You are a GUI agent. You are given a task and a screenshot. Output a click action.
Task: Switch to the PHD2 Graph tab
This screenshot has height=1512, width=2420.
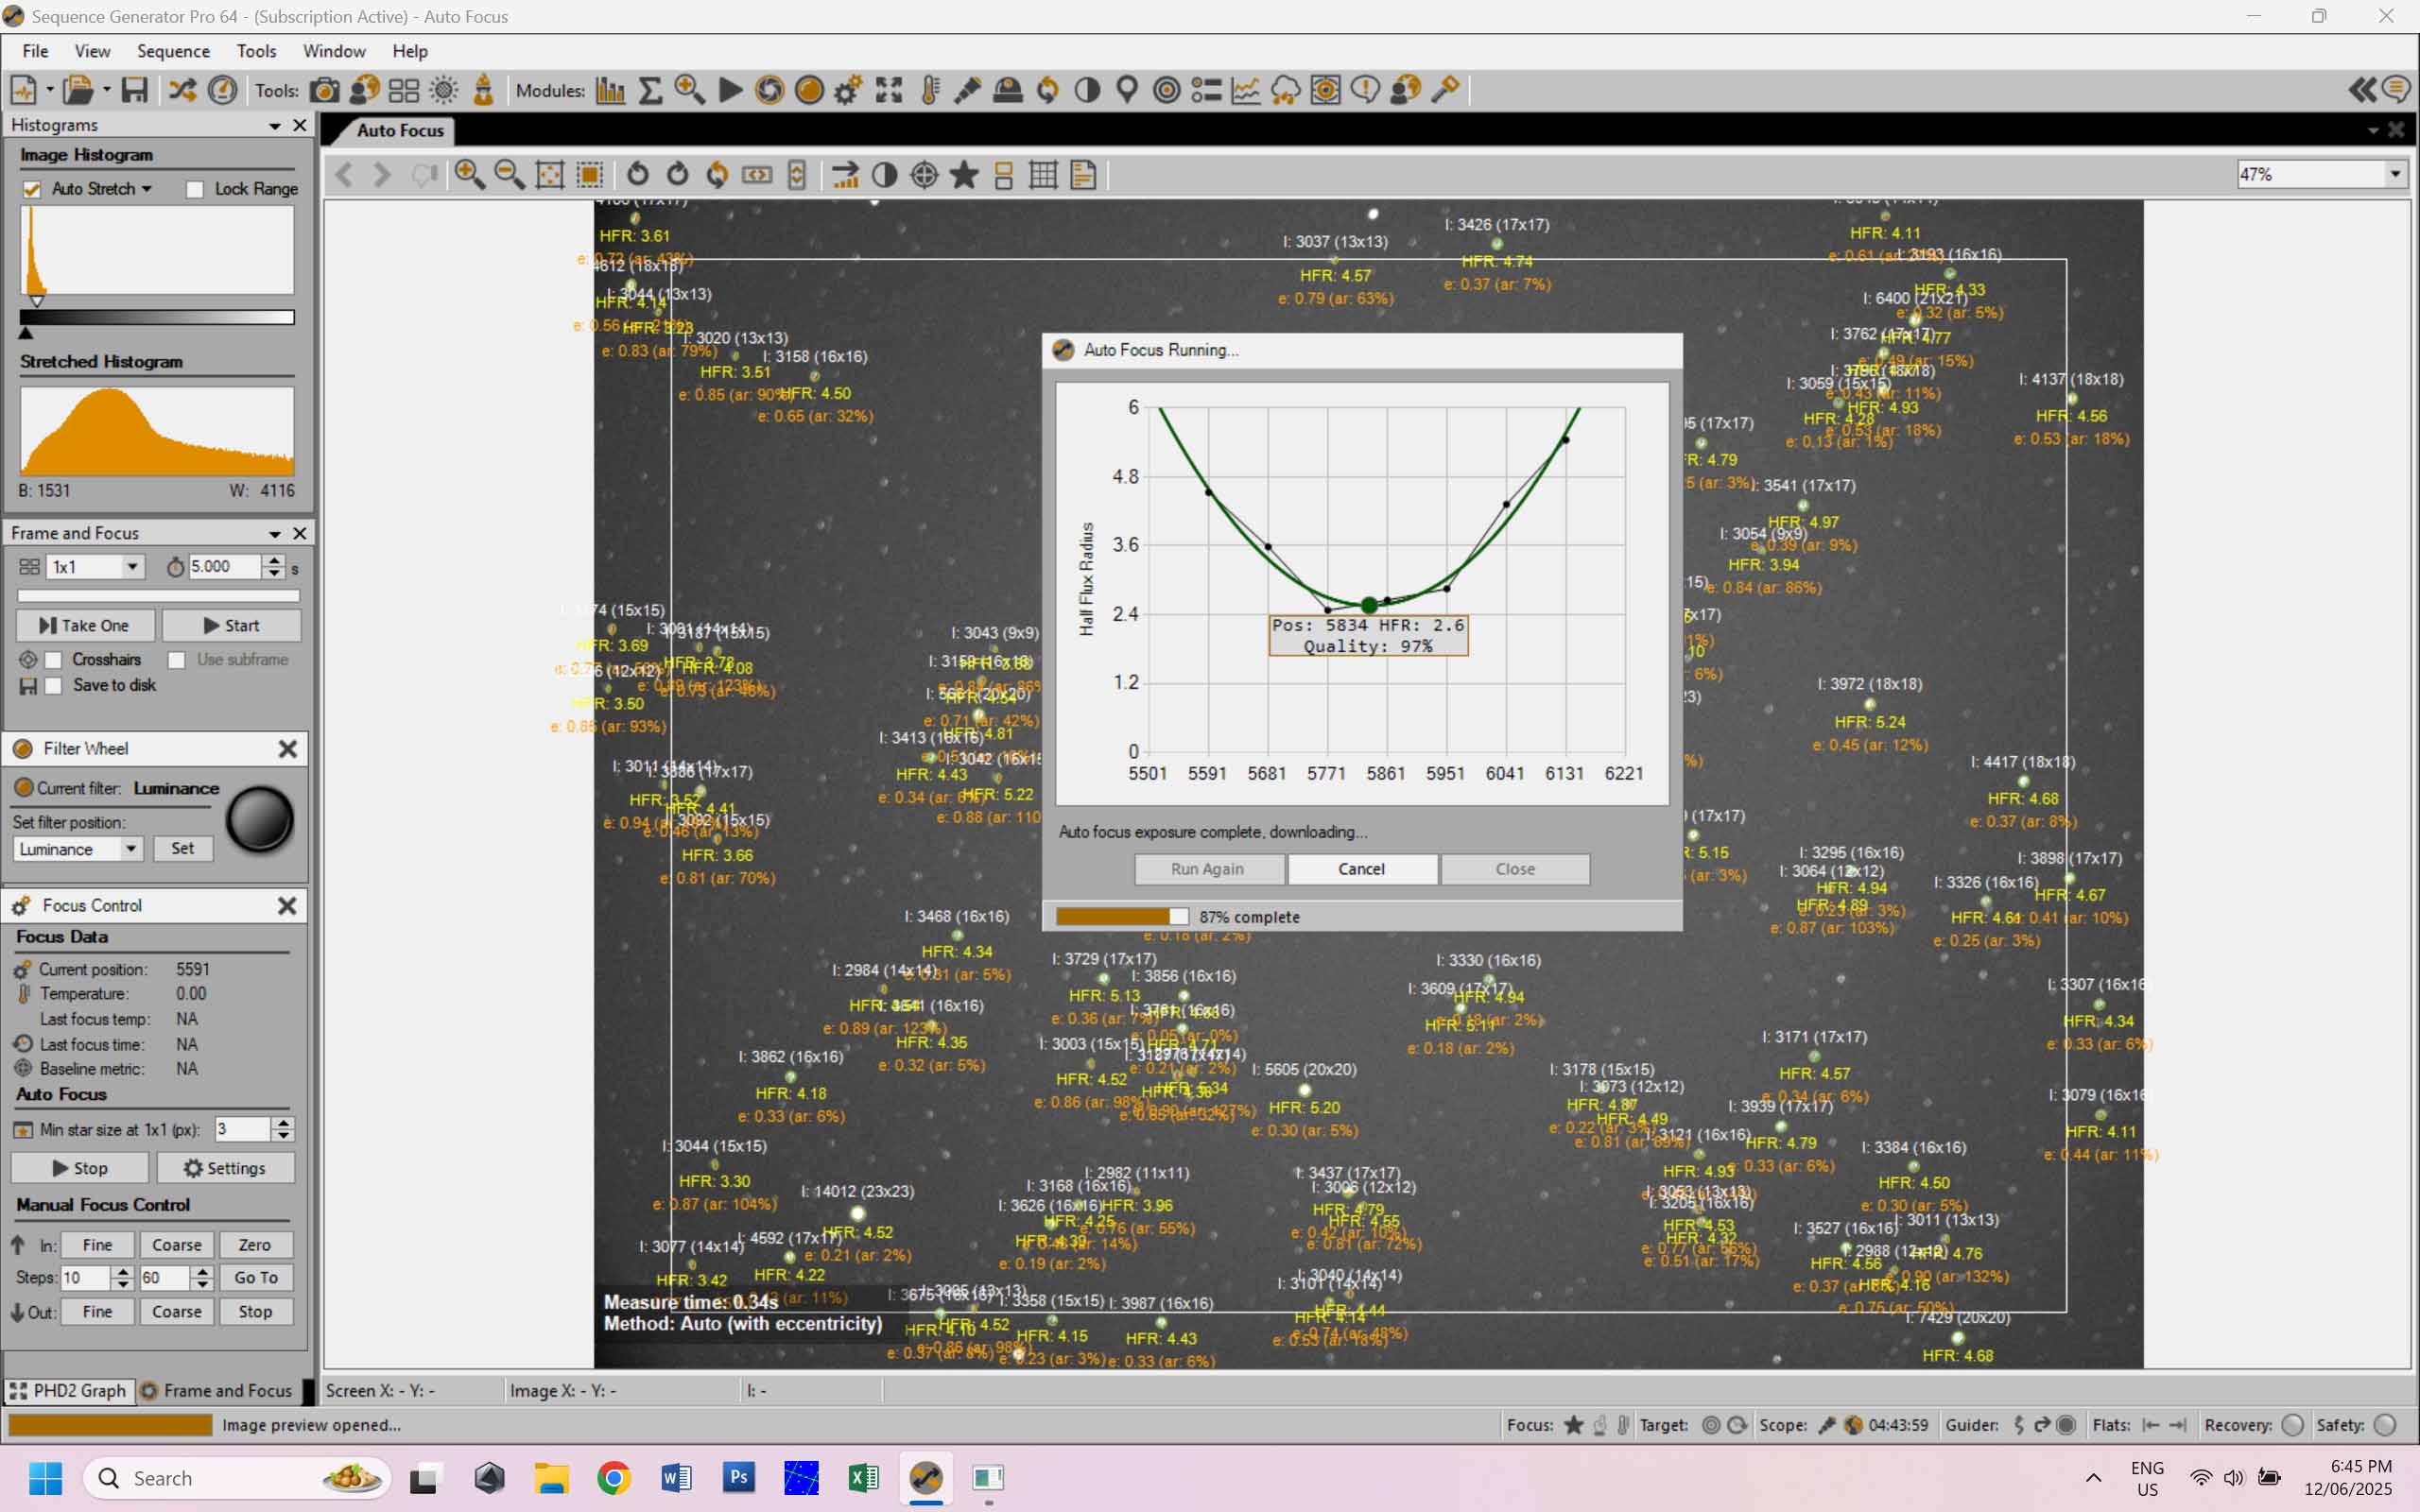pyautogui.click(x=69, y=1390)
